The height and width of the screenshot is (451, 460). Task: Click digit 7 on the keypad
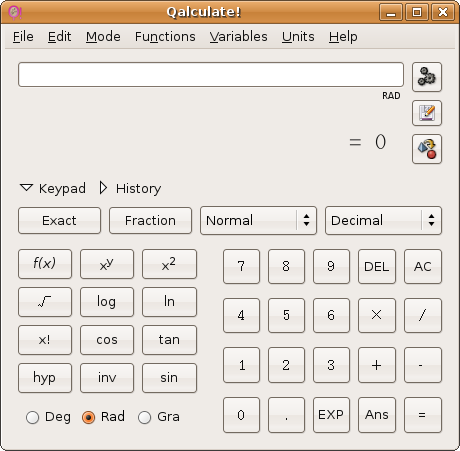[241, 266]
